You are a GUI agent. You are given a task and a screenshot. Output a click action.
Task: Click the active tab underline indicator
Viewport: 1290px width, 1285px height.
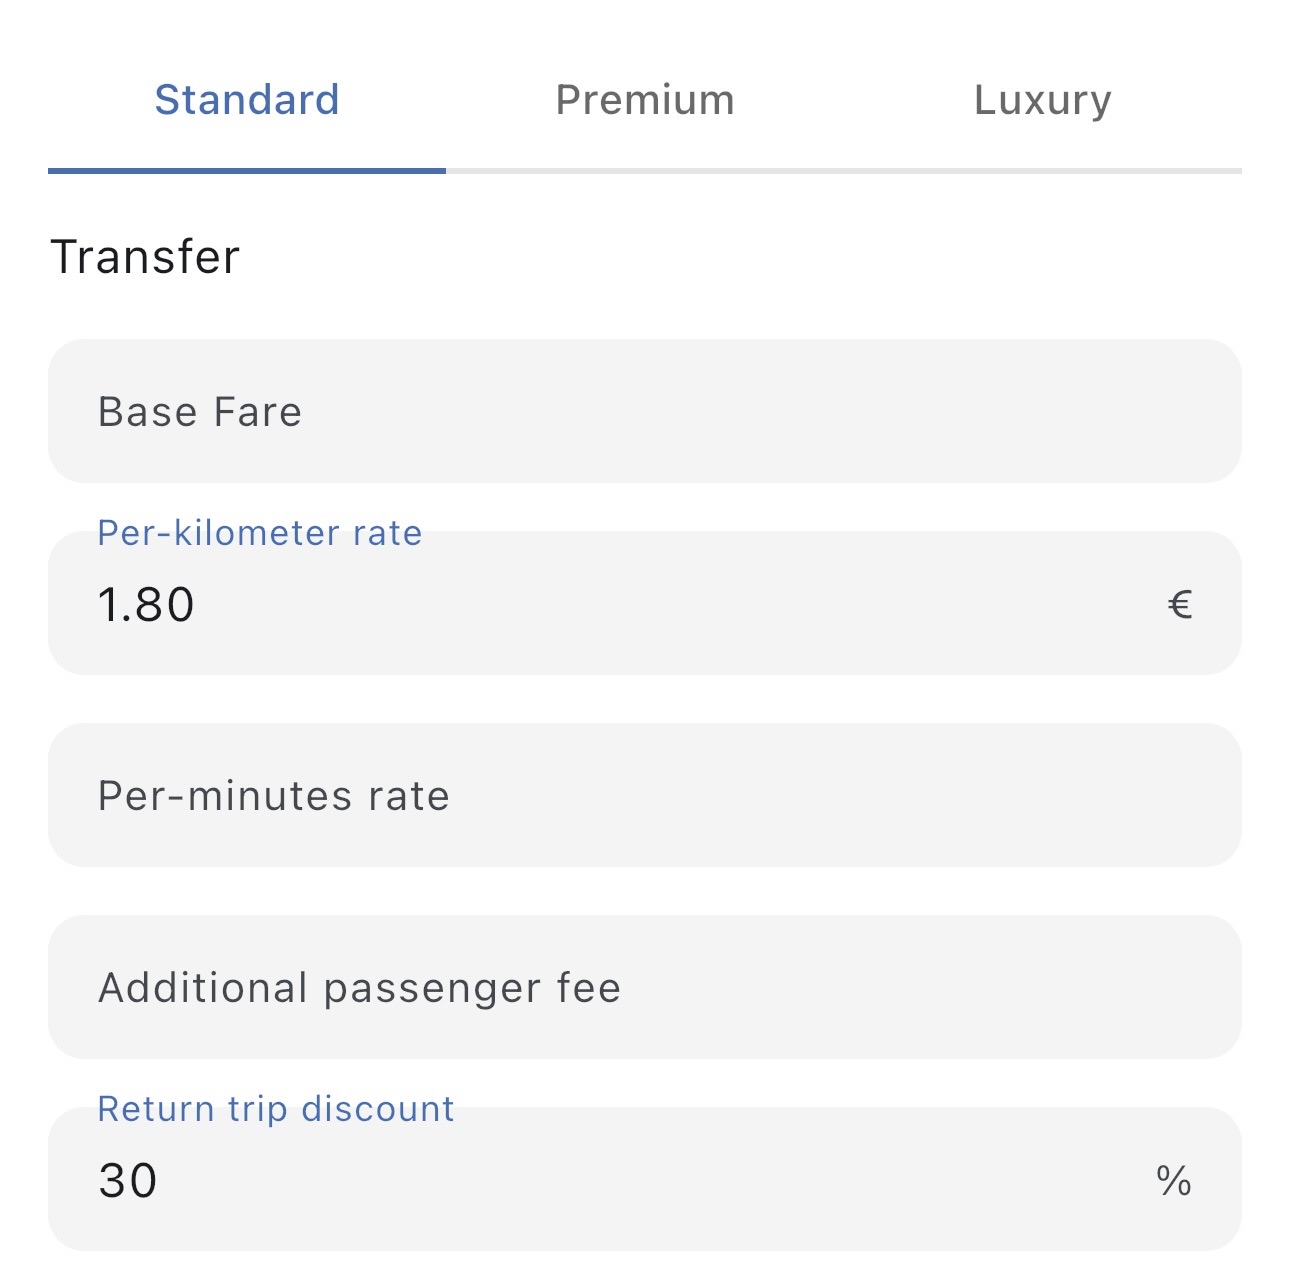[246, 172]
